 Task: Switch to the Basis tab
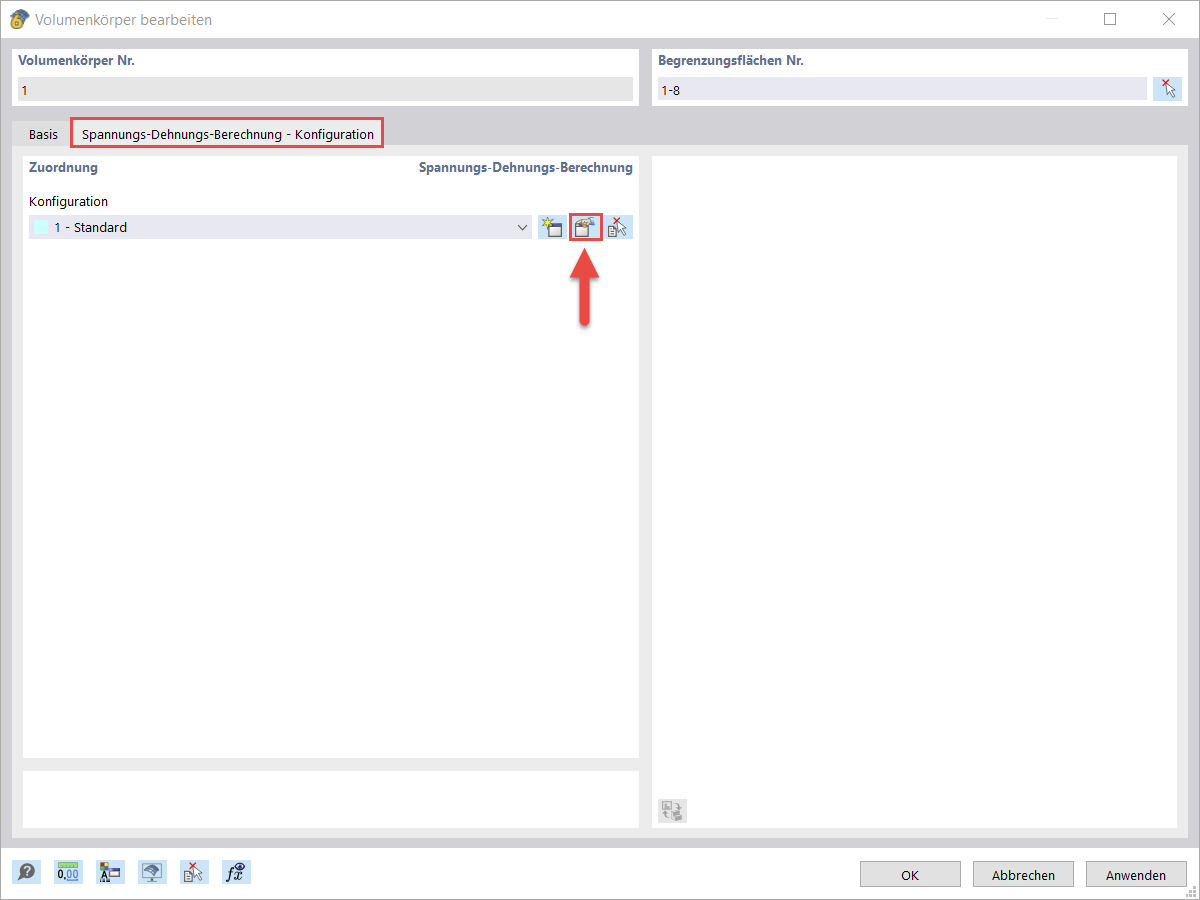pyautogui.click(x=43, y=134)
